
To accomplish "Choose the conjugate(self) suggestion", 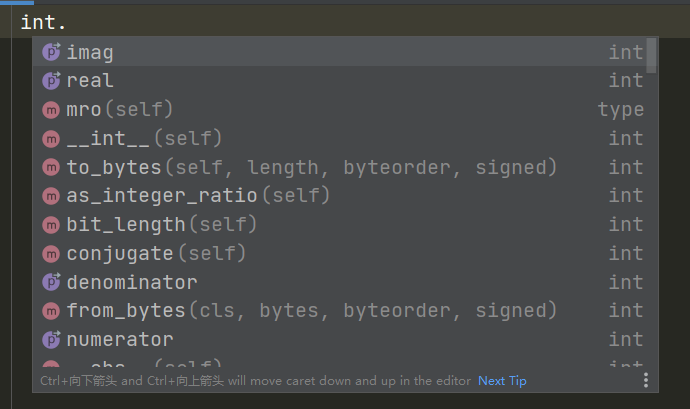I will pyautogui.click(x=156, y=254).
